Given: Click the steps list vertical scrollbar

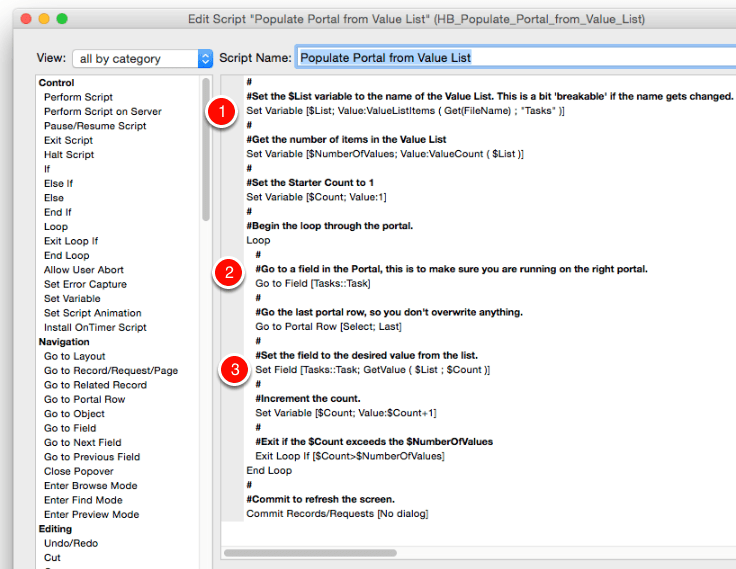Looking at the screenshot, I should (206, 150).
